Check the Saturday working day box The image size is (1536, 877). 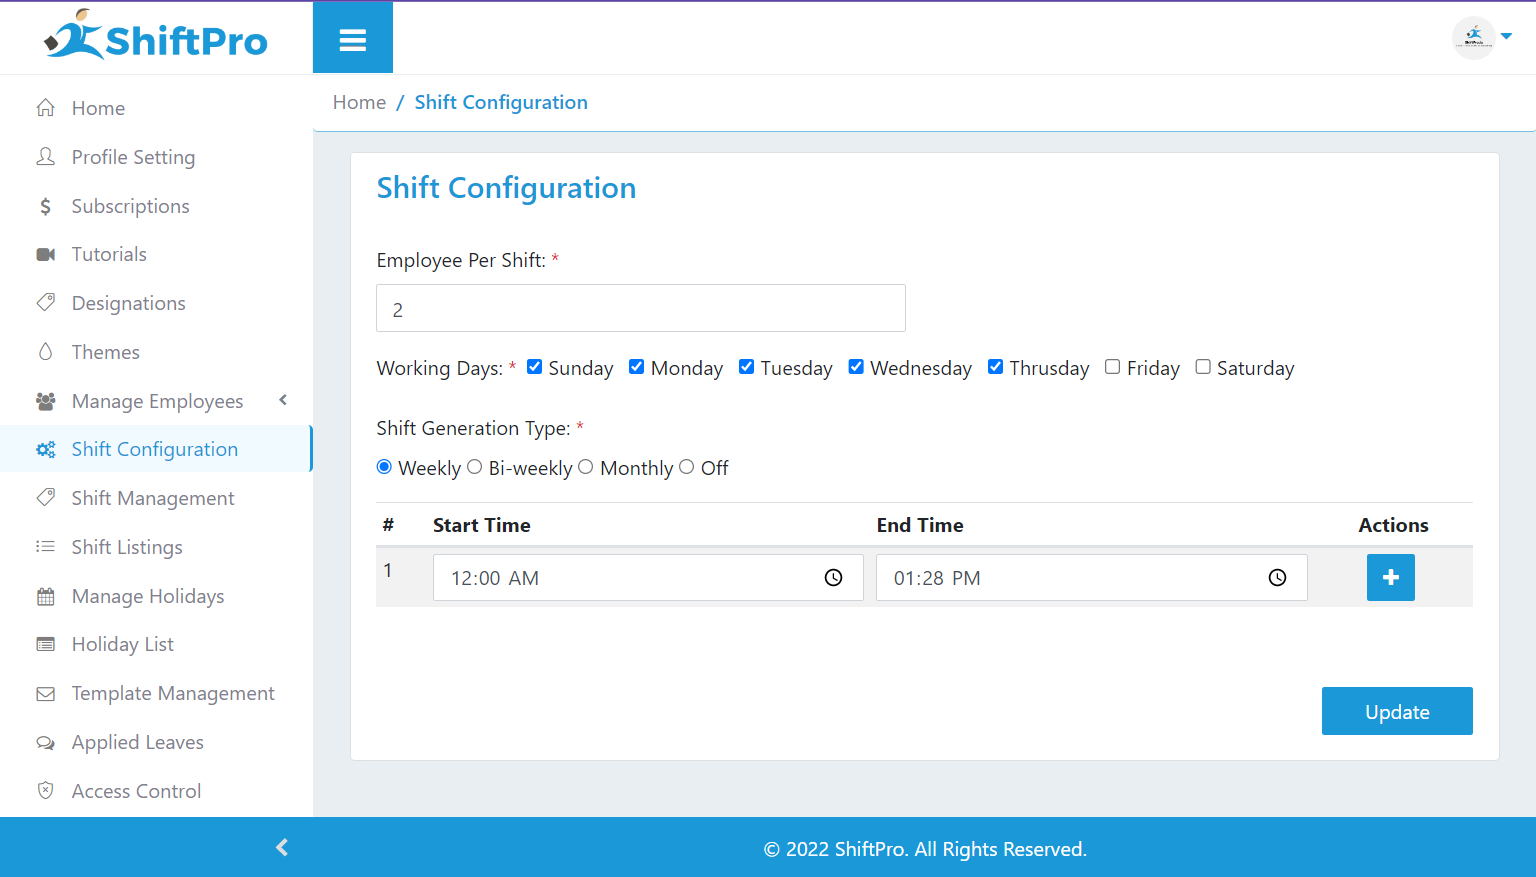[x=1203, y=367]
